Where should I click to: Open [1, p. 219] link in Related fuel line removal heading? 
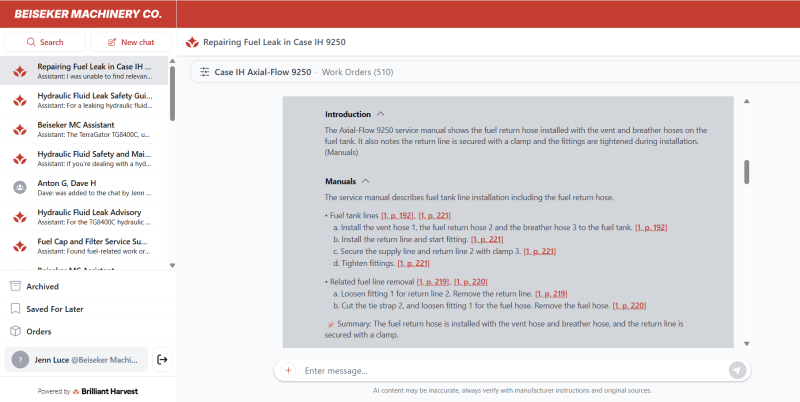pos(433,282)
